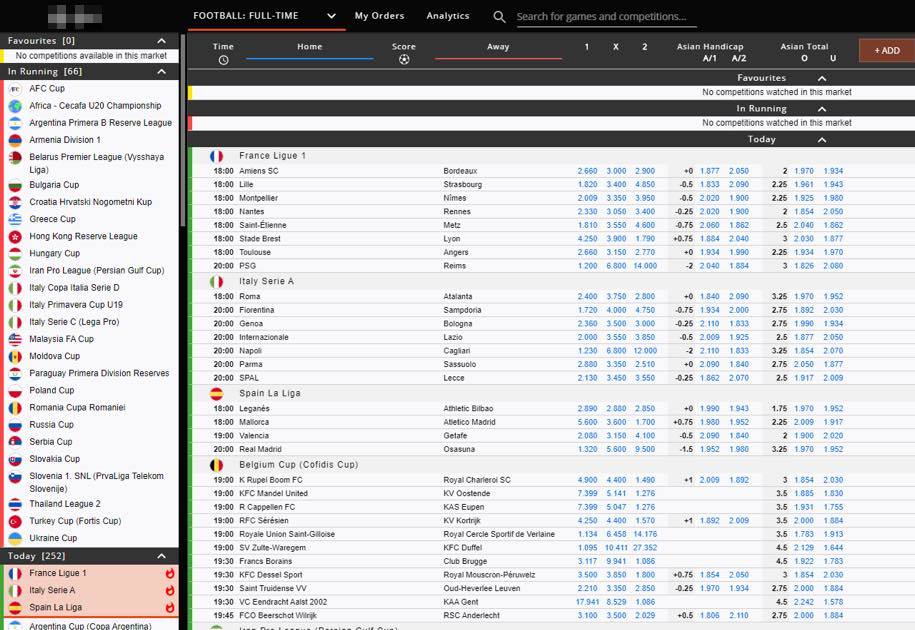Click in the search games and competitions field
Viewport: 915px width, 630px height.
tap(606, 16)
